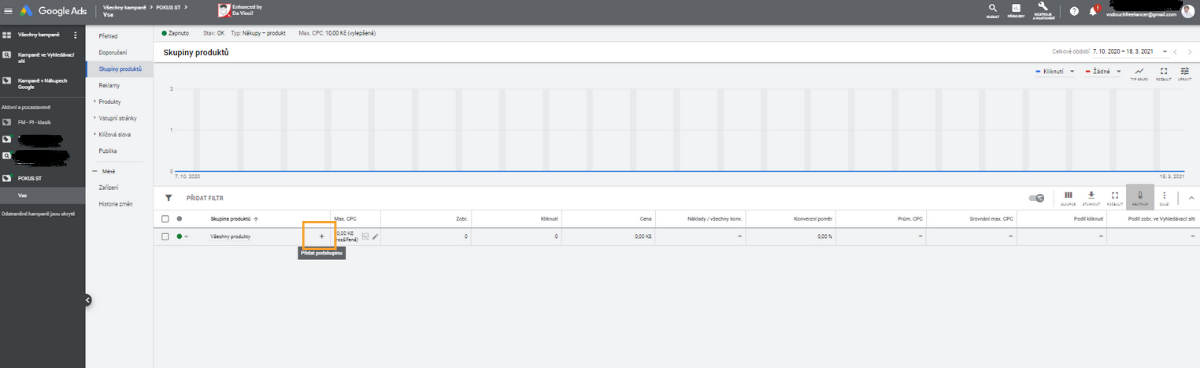Open the Reklamy page
The height and width of the screenshot is (369, 1200).
pyautogui.click(x=109, y=85)
